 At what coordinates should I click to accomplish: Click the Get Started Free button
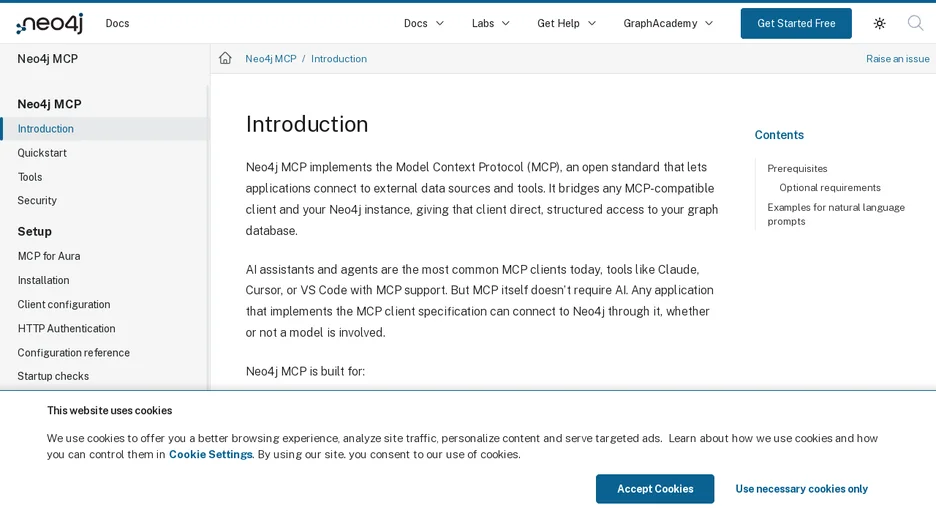[x=796, y=23]
